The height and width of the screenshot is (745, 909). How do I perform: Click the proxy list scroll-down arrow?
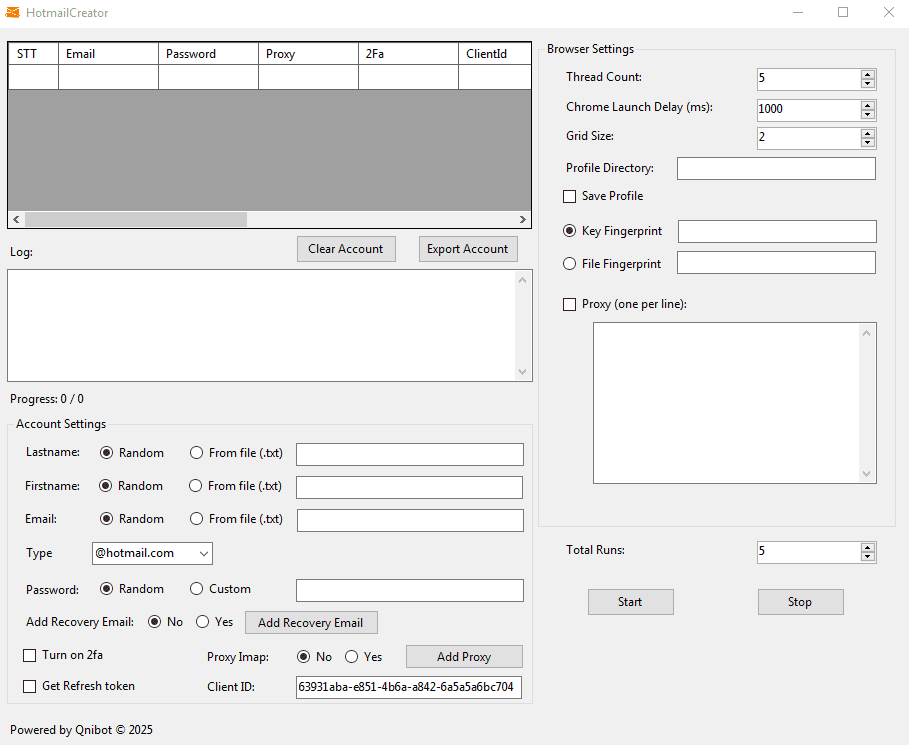coord(866,474)
